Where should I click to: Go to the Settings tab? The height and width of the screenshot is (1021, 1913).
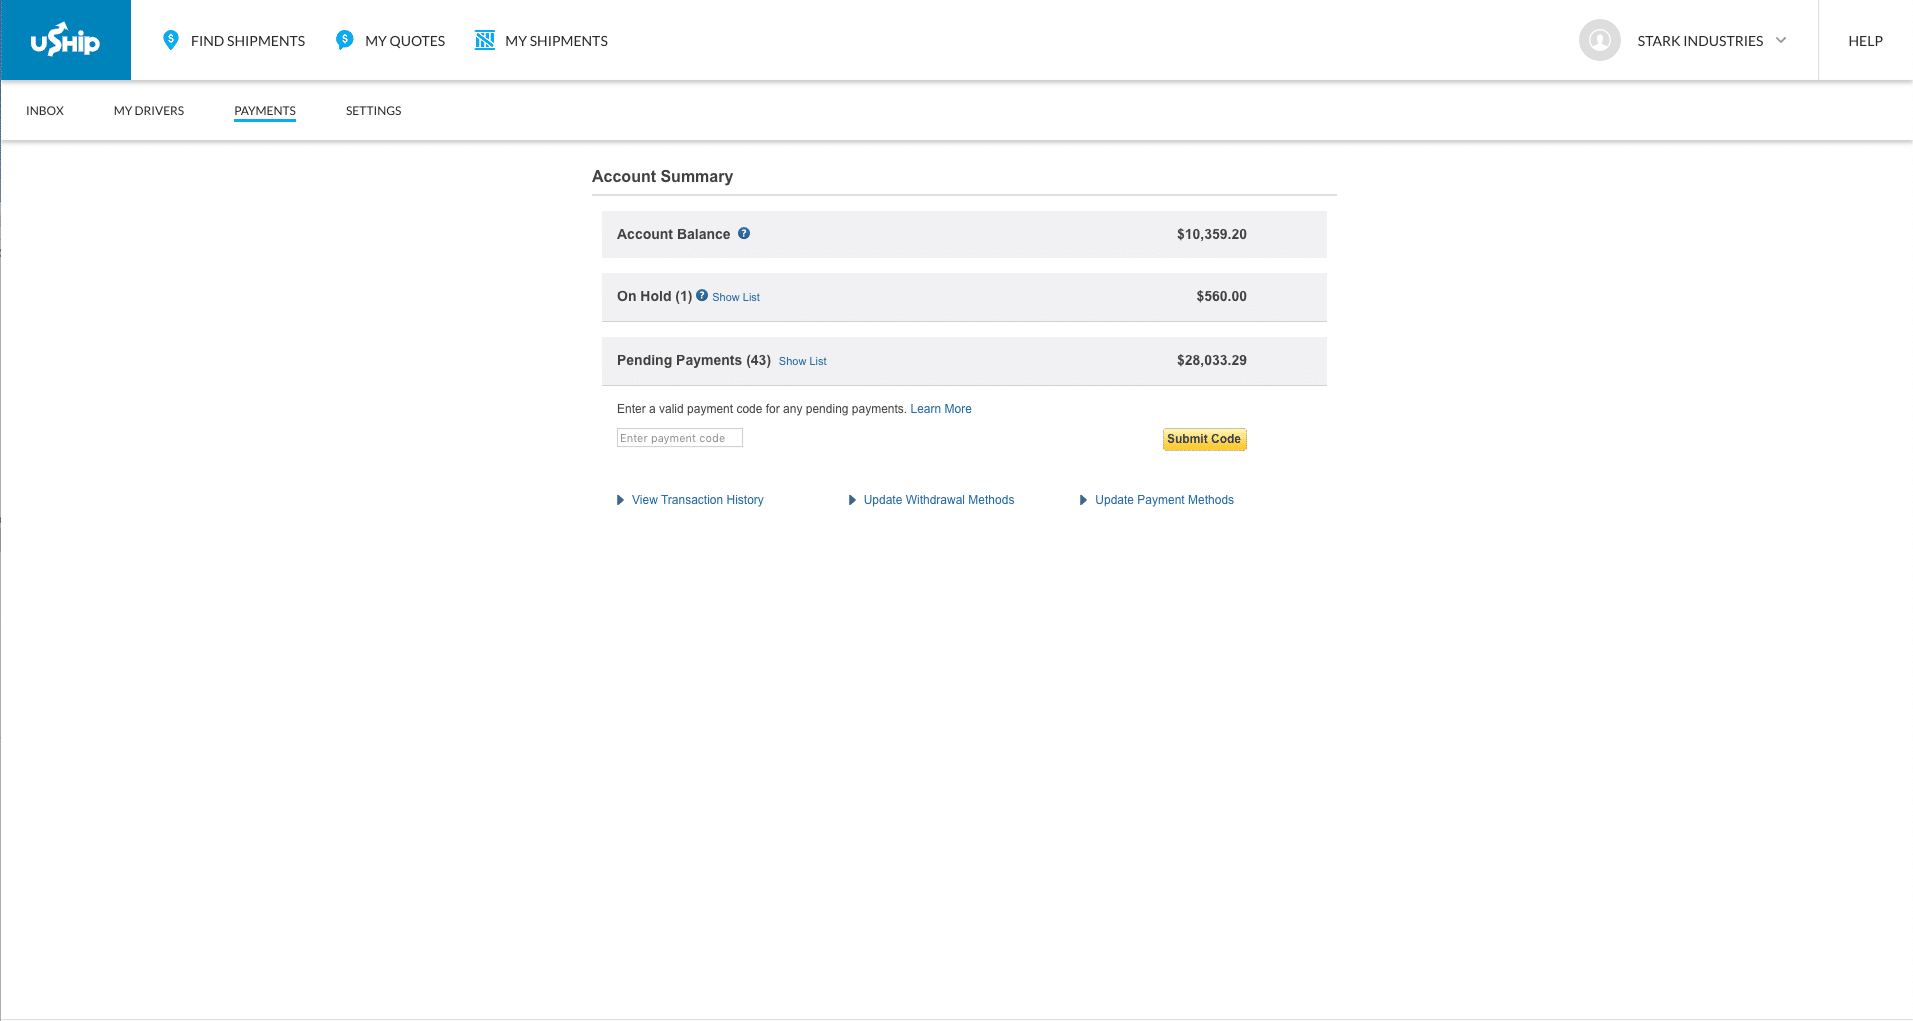coord(373,110)
